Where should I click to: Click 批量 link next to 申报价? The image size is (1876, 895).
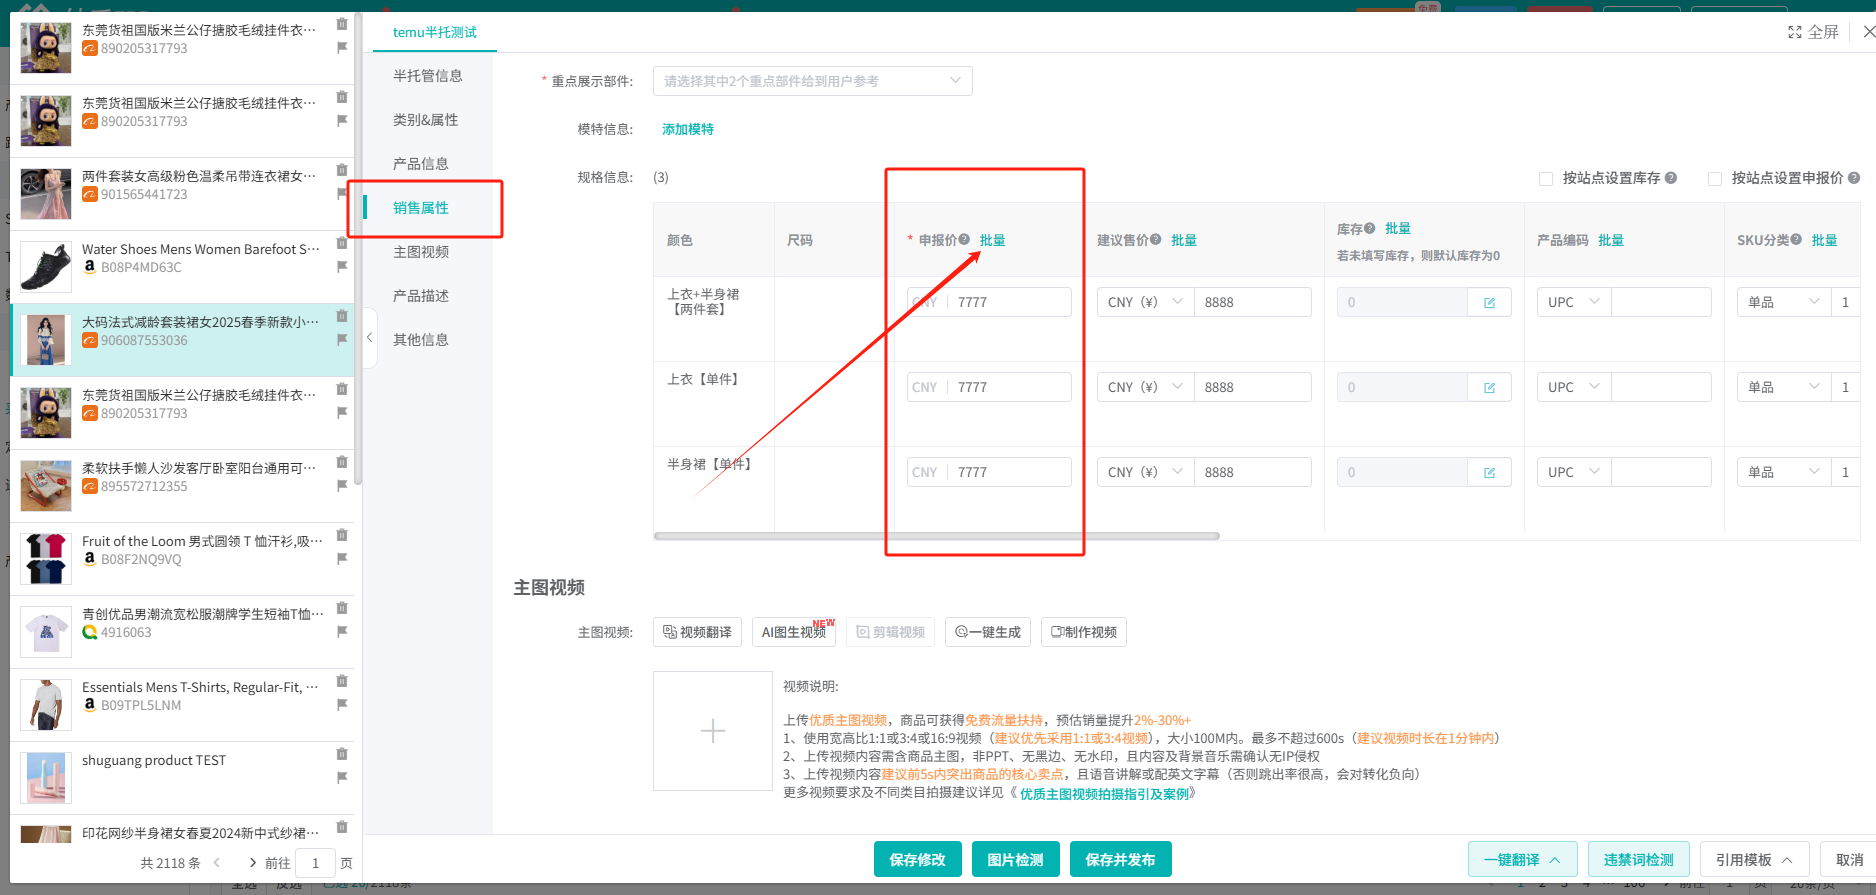[993, 240]
